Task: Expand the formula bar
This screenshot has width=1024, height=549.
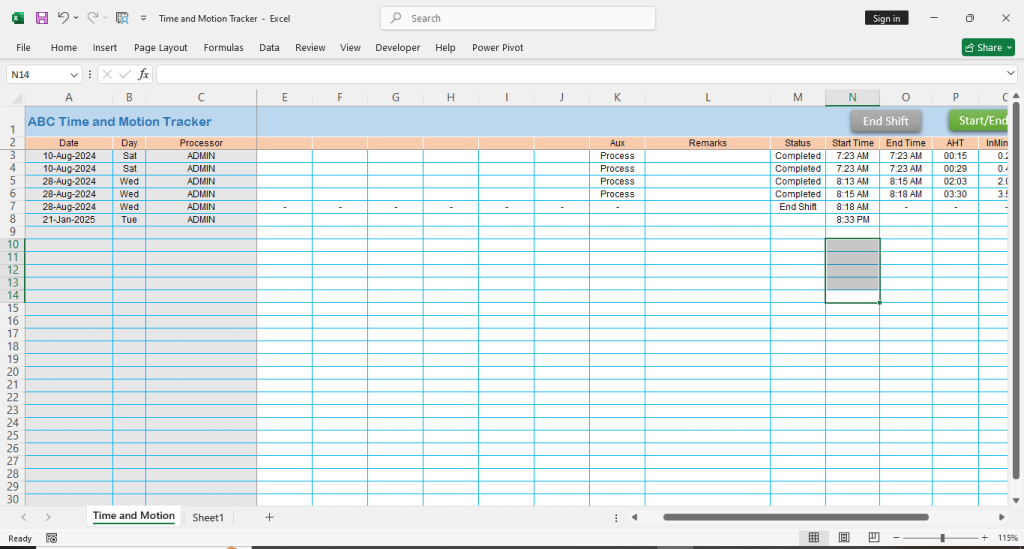Action: pos(1010,74)
